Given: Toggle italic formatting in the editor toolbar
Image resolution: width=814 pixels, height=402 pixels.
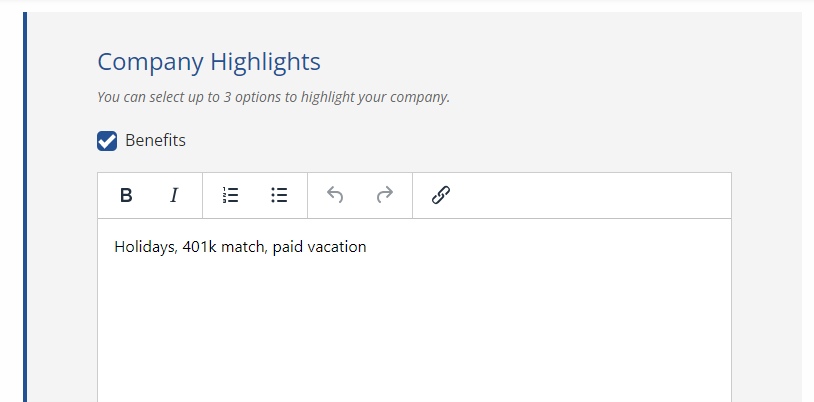Looking at the screenshot, I should tap(174, 195).
